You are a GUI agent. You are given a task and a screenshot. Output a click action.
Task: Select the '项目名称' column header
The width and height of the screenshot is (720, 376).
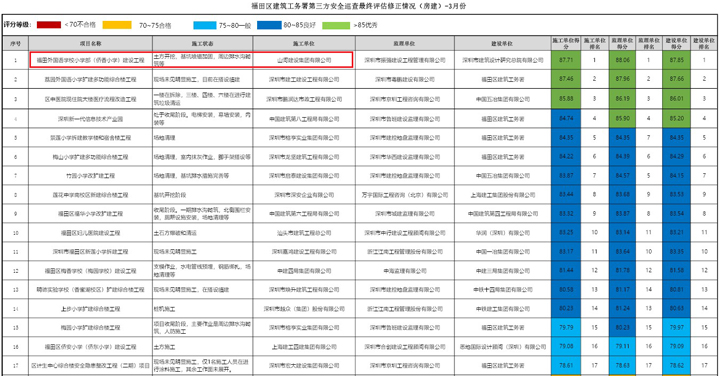90,43
